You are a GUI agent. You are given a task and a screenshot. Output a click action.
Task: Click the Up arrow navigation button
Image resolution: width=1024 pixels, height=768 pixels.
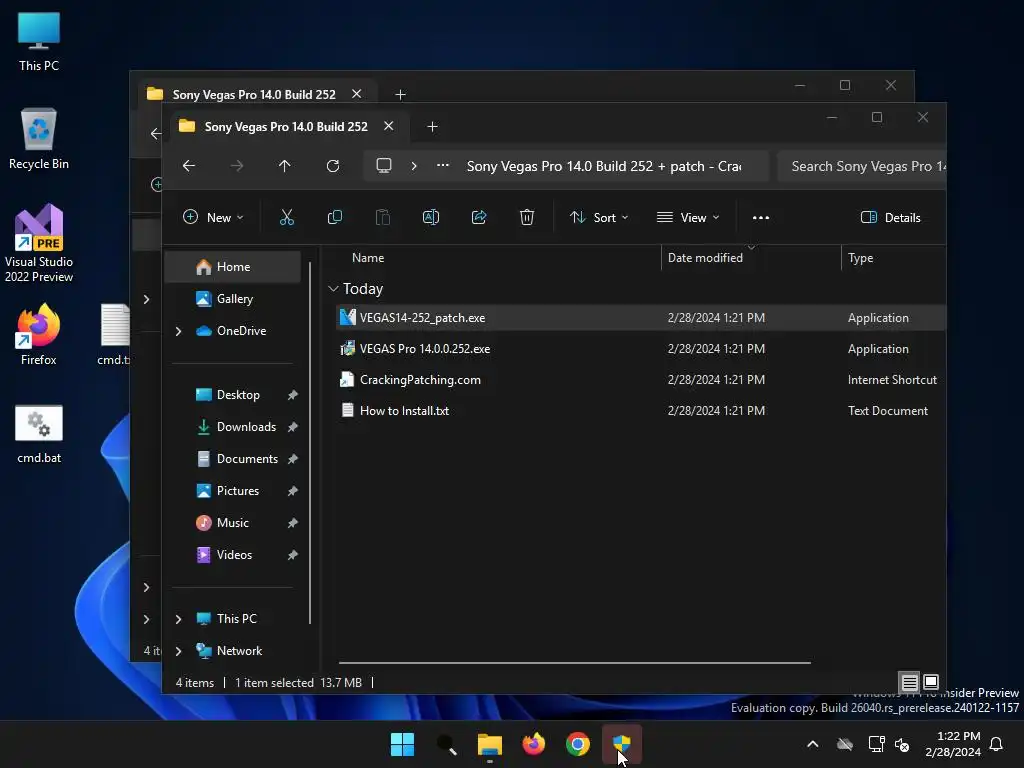(285, 166)
